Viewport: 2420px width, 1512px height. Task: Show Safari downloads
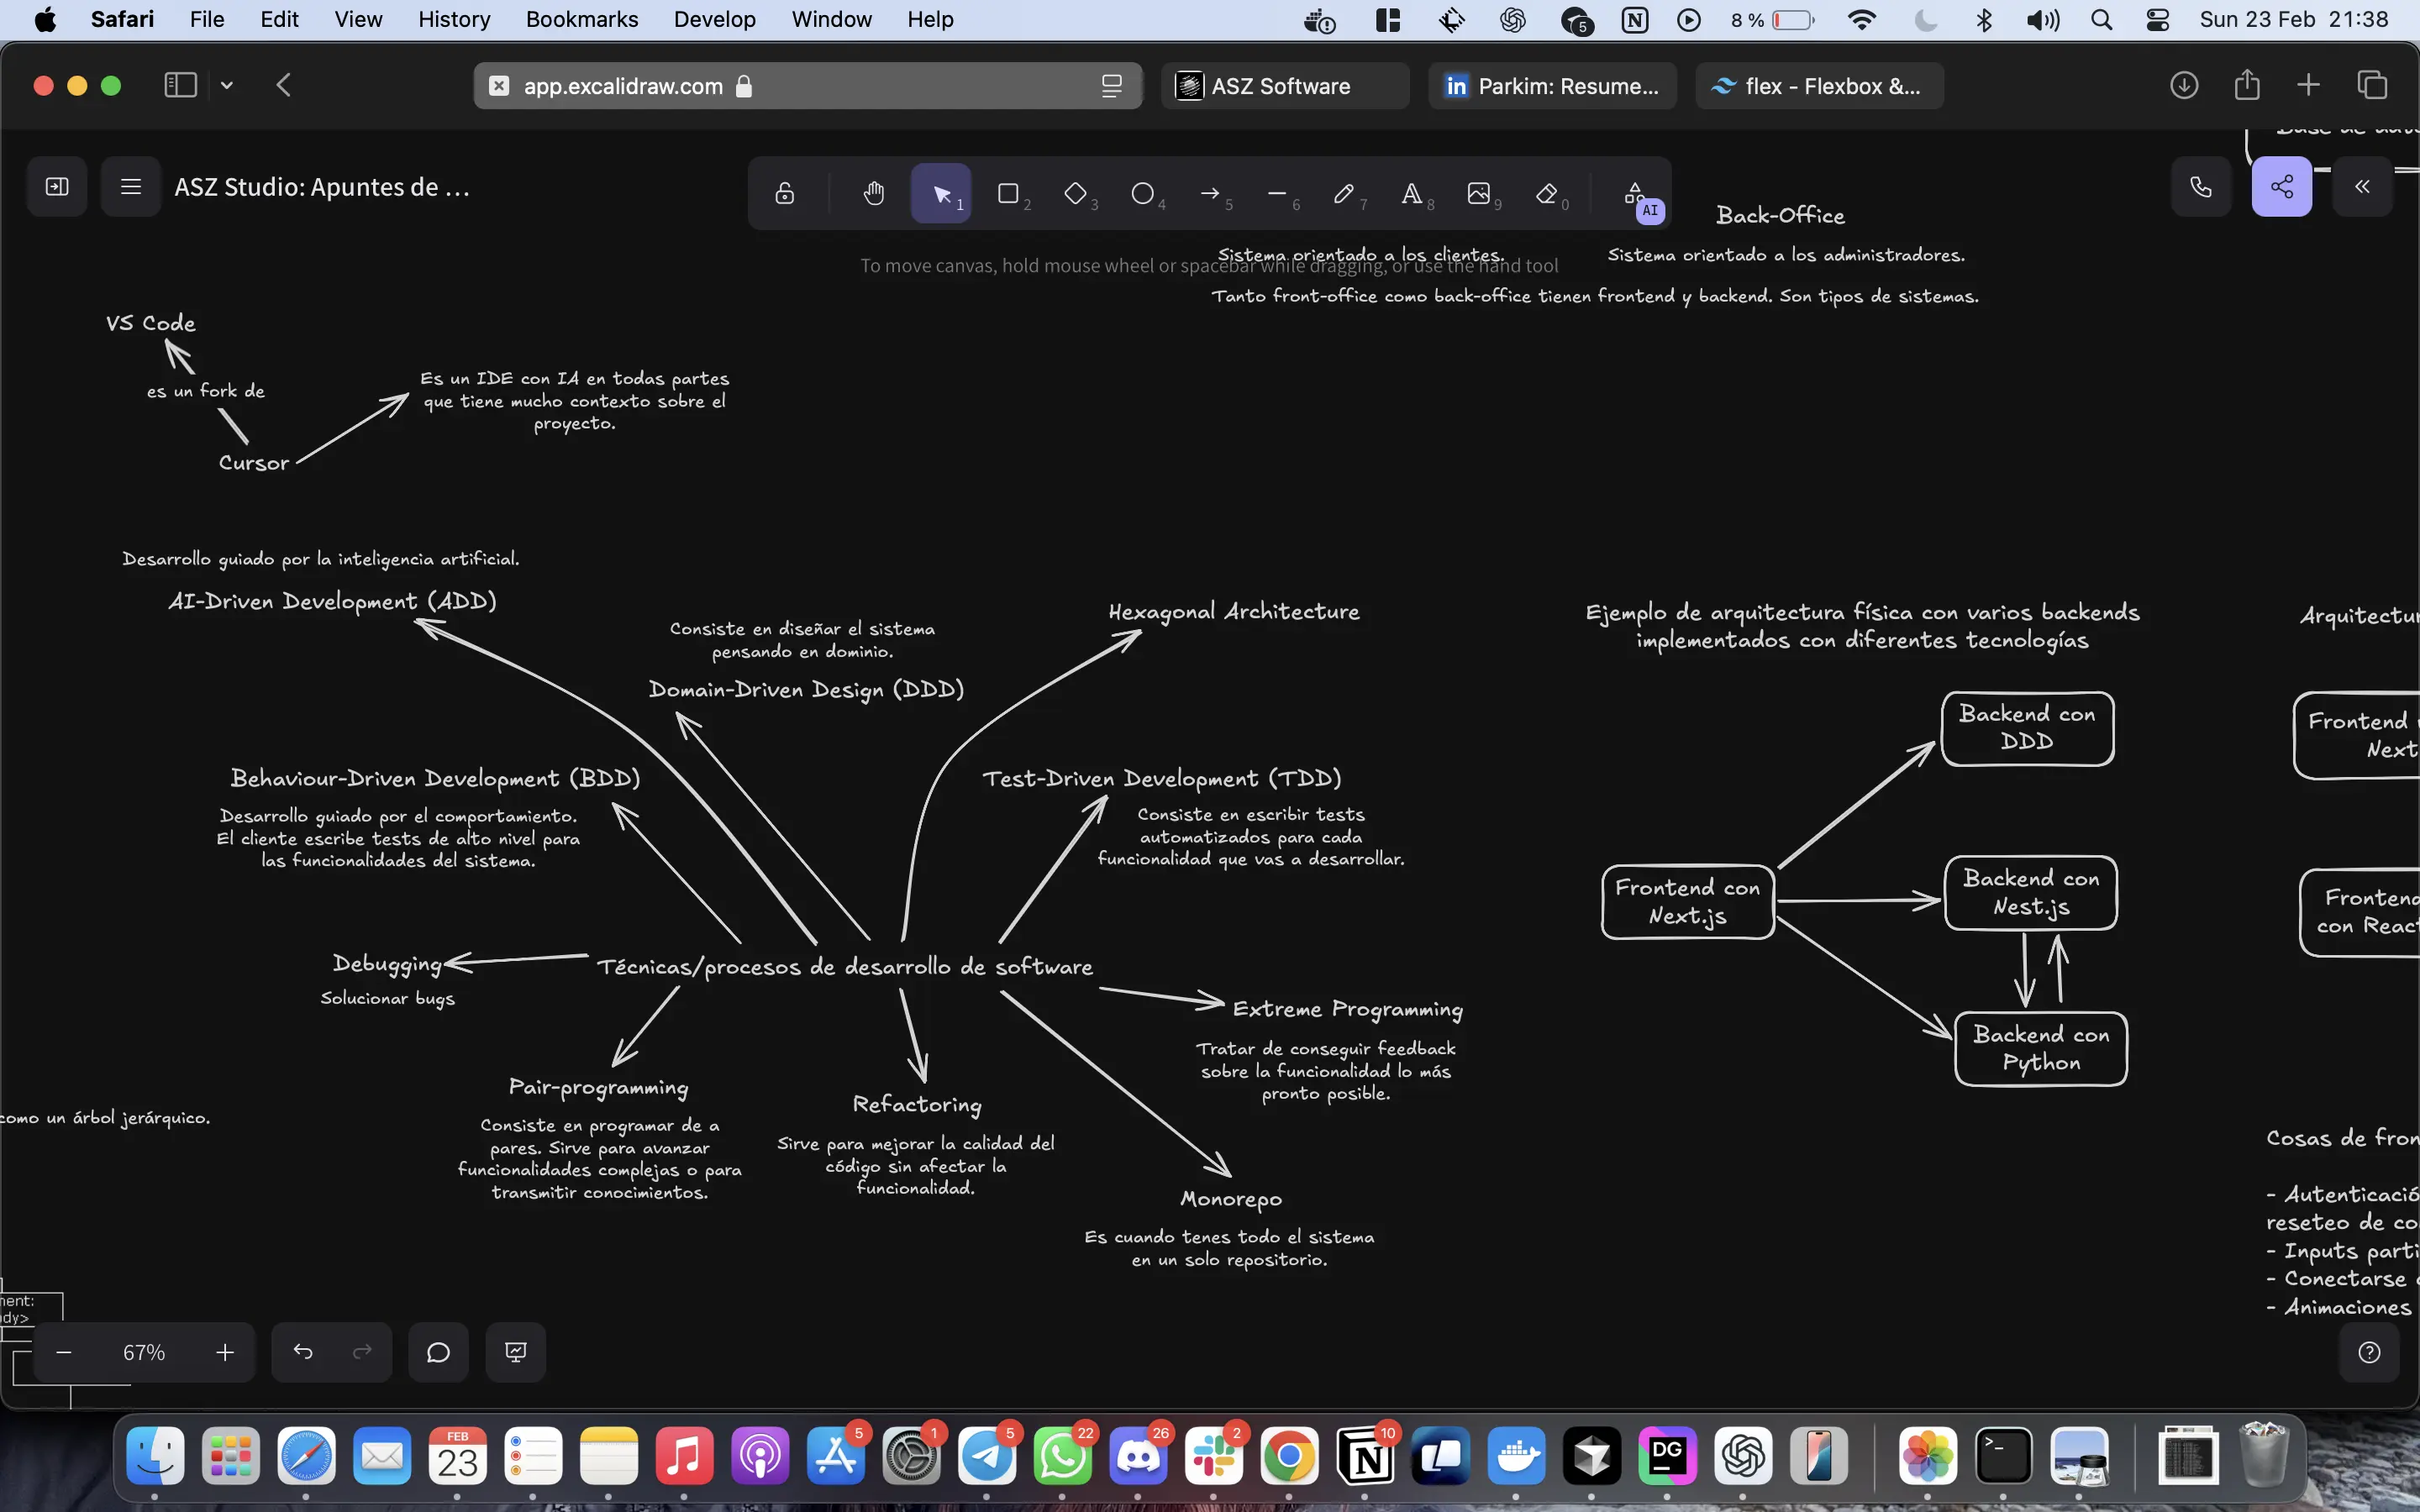click(2184, 85)
